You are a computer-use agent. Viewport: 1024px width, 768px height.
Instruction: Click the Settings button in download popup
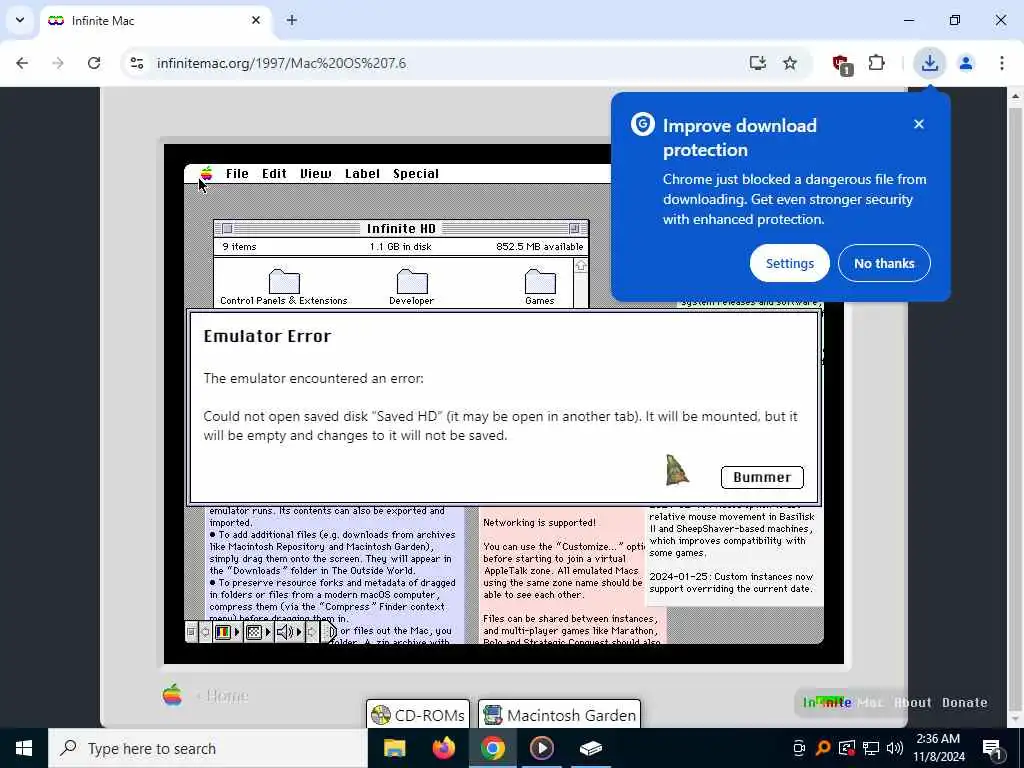(790, 263)
